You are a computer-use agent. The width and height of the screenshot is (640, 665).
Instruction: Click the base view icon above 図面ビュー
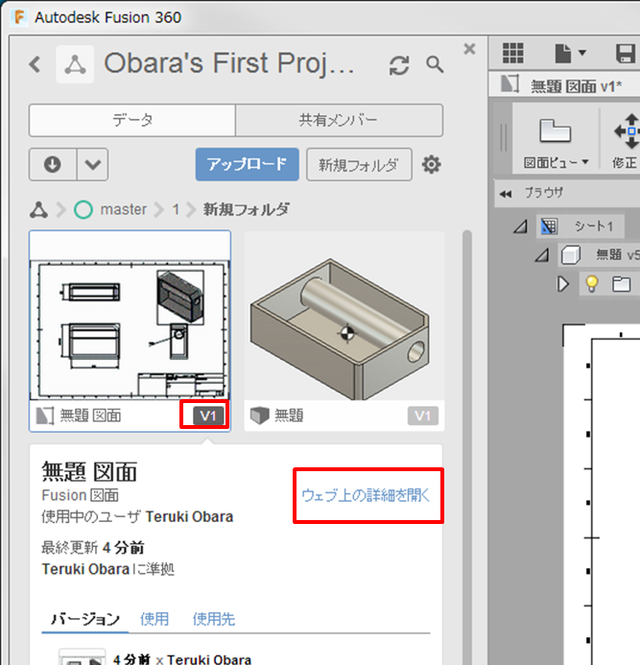555,131
